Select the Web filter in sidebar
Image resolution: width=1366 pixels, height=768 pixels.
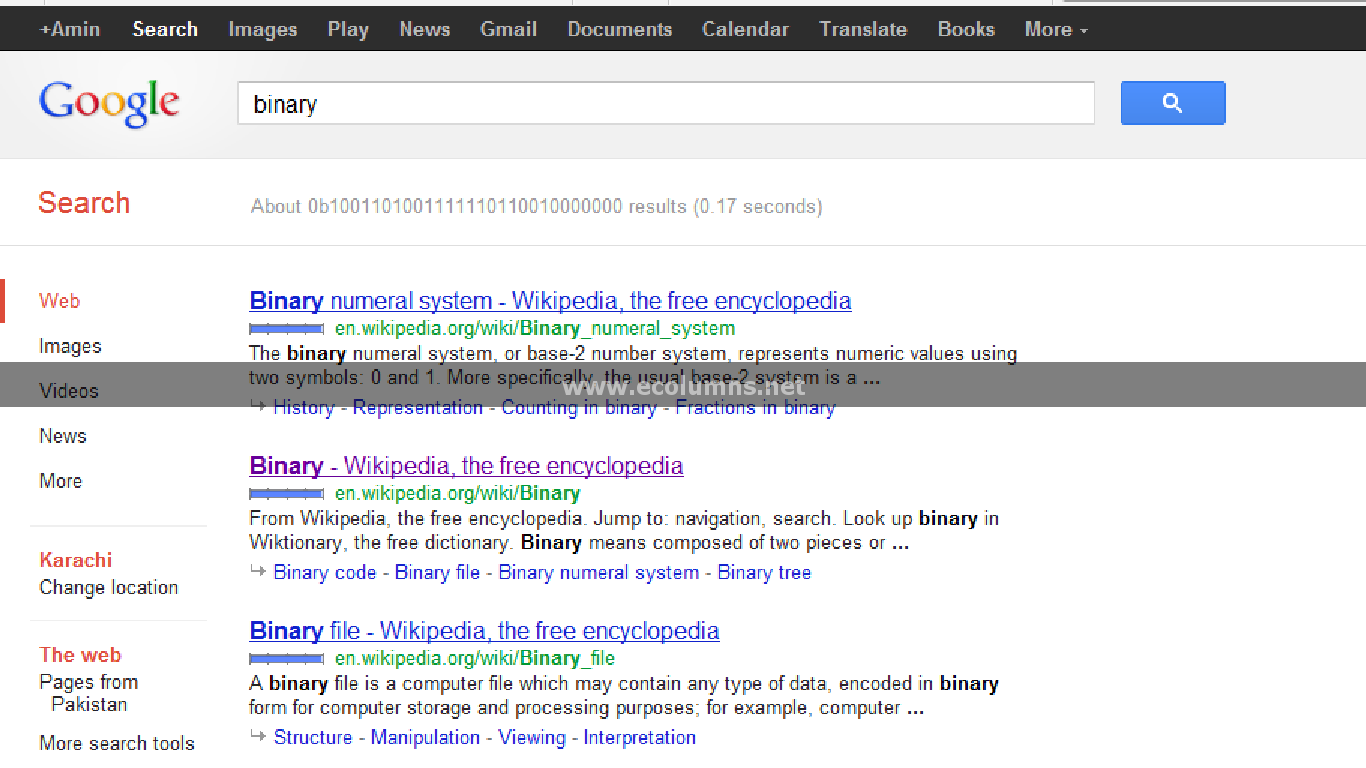pos(60,301)
